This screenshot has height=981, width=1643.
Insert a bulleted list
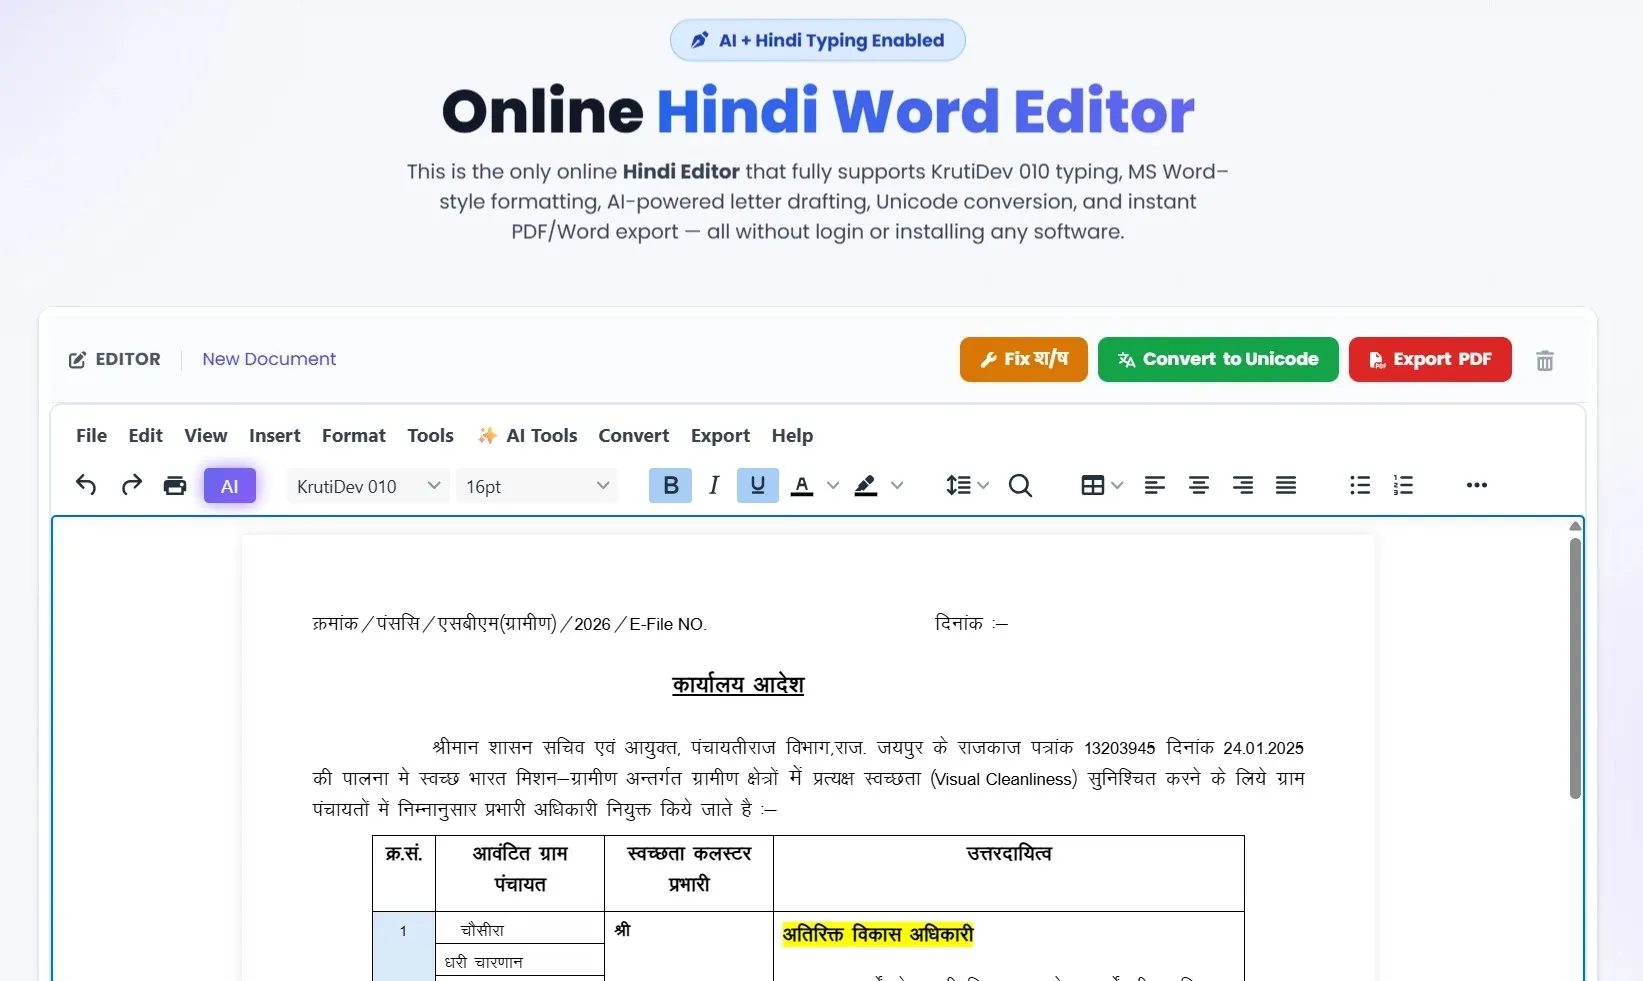pyautogui.click(x=1358, y=485)
